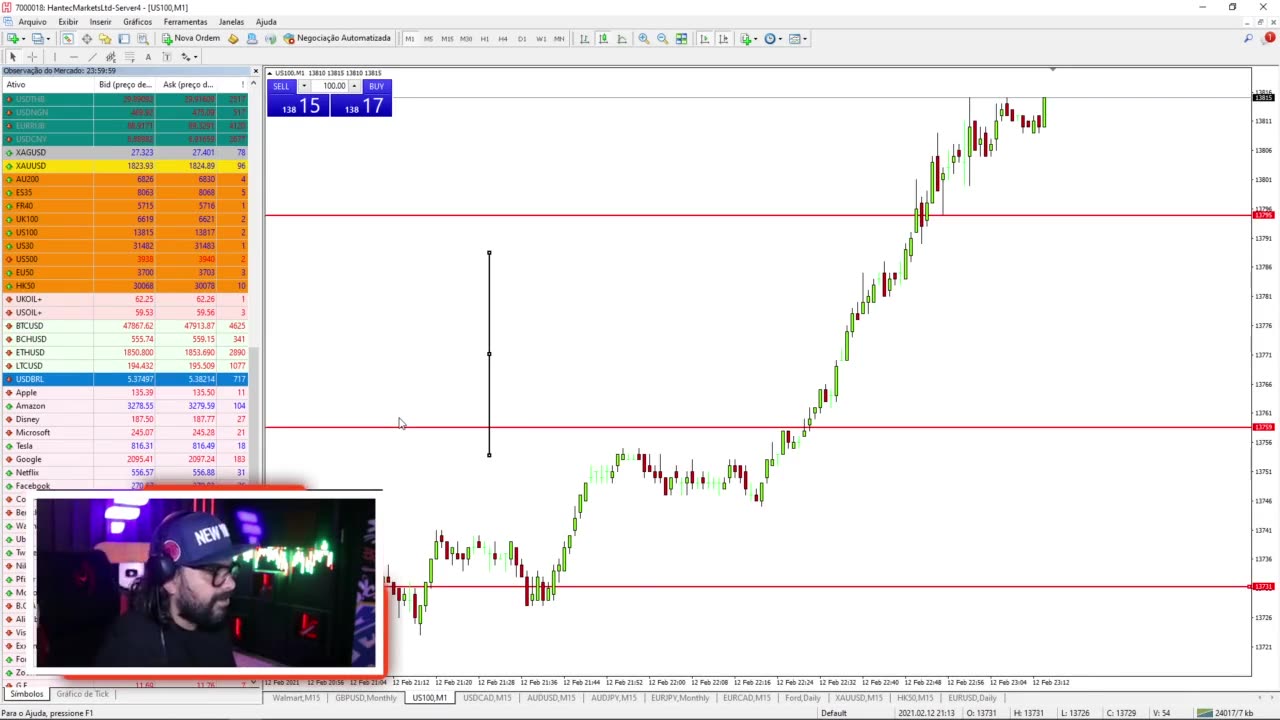Screen dimensions: 1280x720
Task: Open search magnifier icon top right
Action: coord(1248,39)
